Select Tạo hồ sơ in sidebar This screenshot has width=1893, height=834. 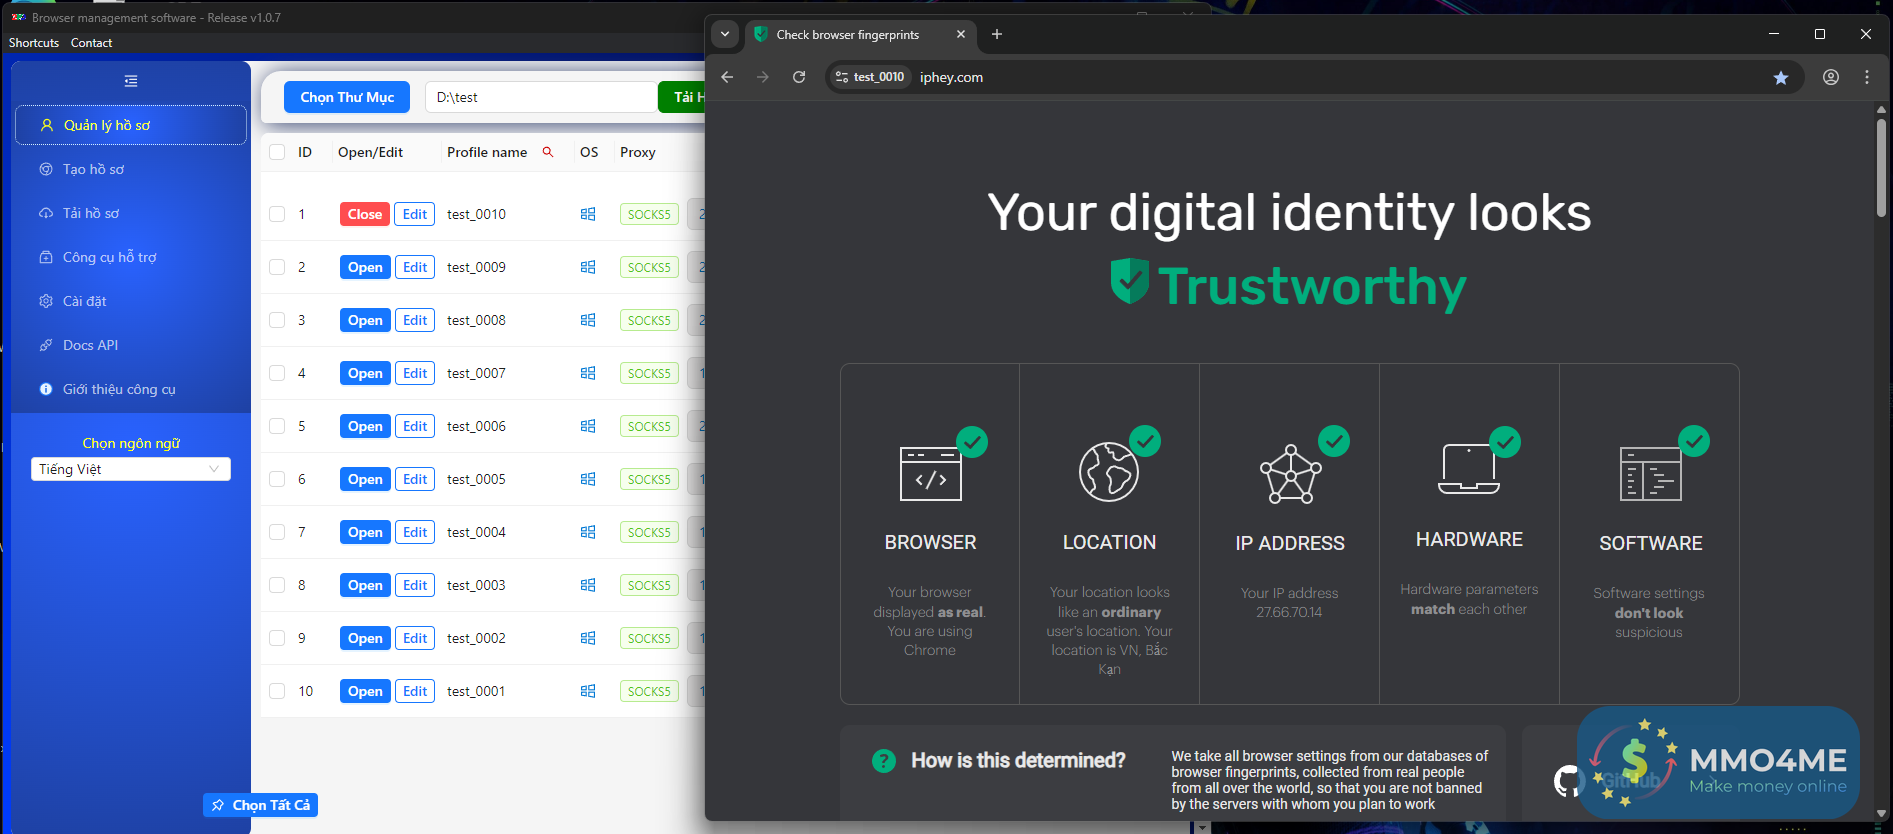pyautogui.click(x=93, y=169)
